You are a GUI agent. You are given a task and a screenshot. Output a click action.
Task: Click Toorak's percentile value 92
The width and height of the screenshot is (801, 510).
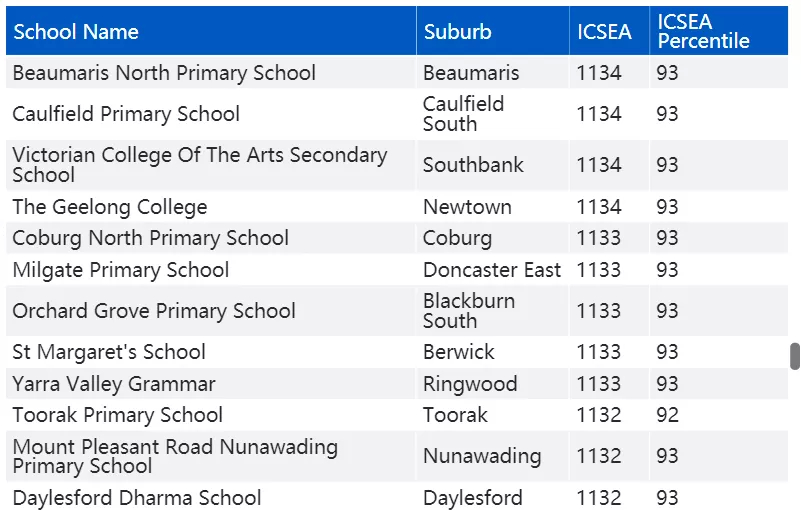[x=667, y=414]
